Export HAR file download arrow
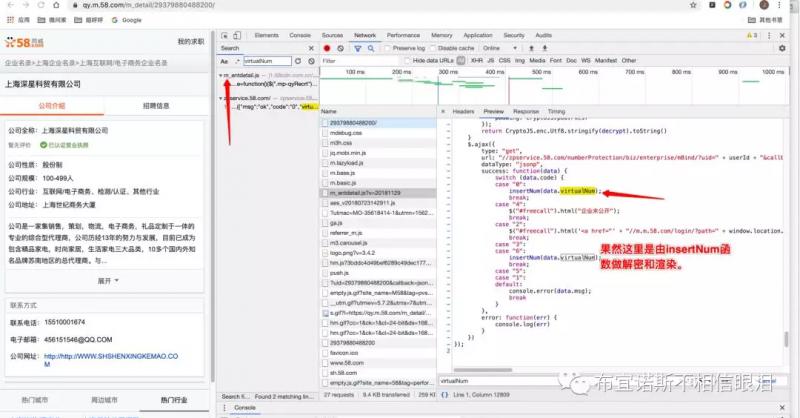This screenshot has height=418, width=800. (544, 48)
